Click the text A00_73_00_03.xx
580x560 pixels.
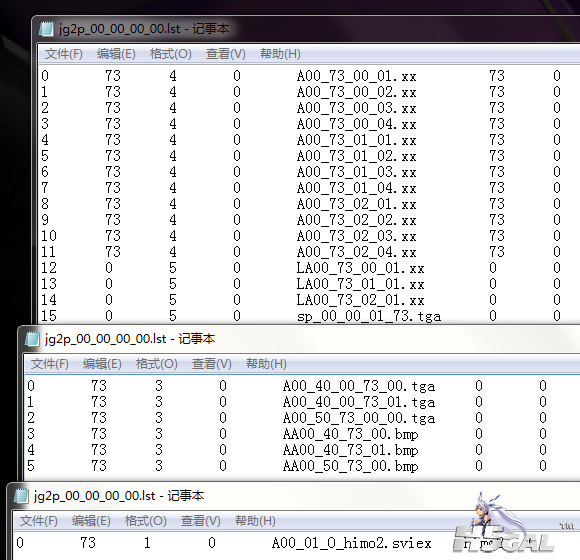[356, 108]
